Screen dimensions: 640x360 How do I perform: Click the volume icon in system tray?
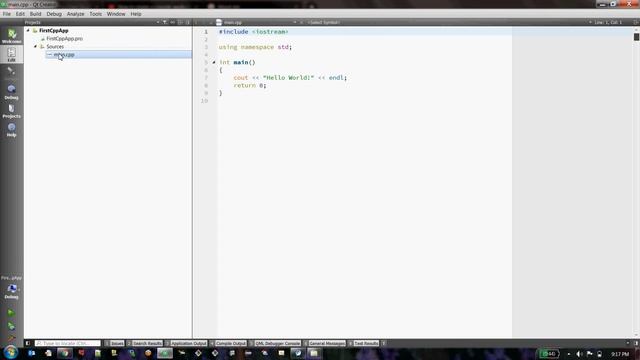point(580,354)
